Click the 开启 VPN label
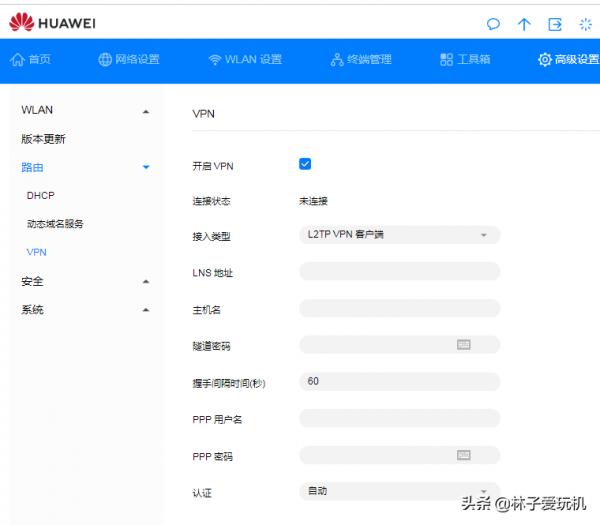The height and width of the screenshot is (525, 600). [213, 166]
